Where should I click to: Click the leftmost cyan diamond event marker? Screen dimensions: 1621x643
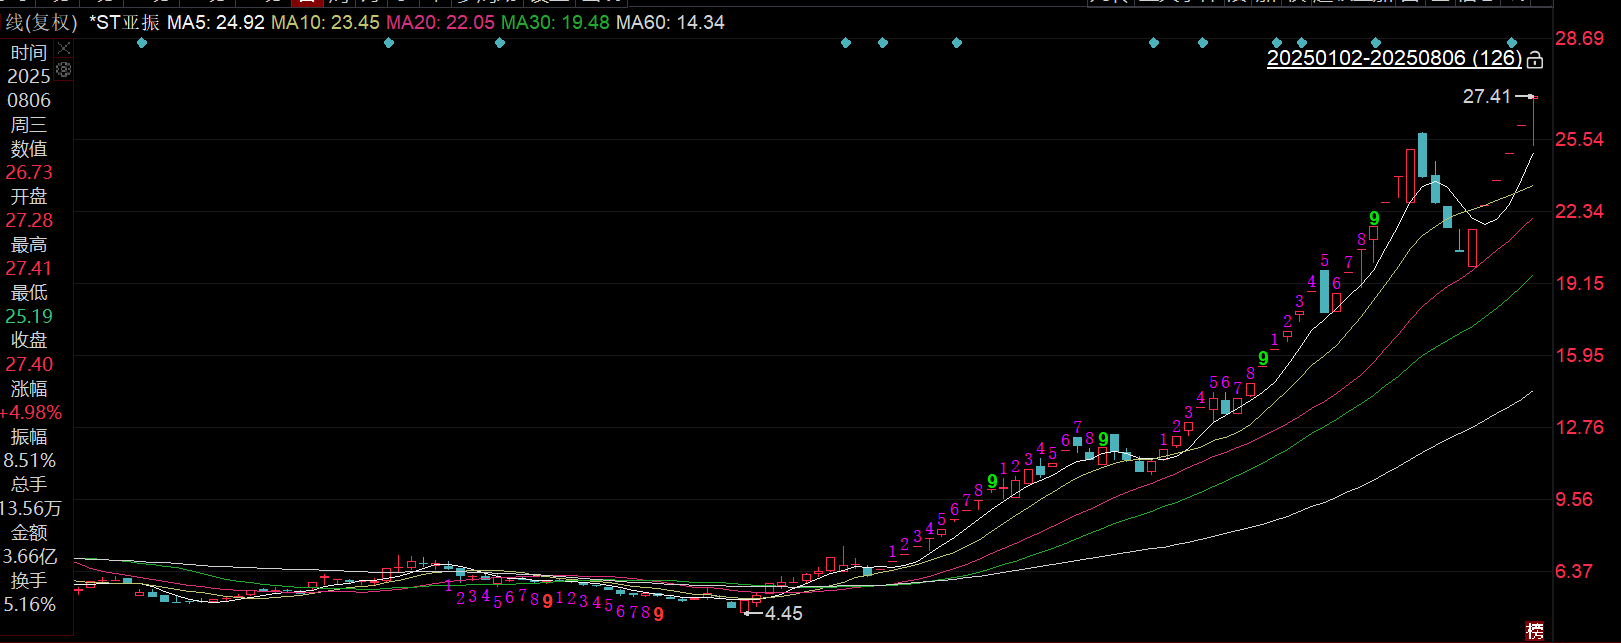click(142, 43)
